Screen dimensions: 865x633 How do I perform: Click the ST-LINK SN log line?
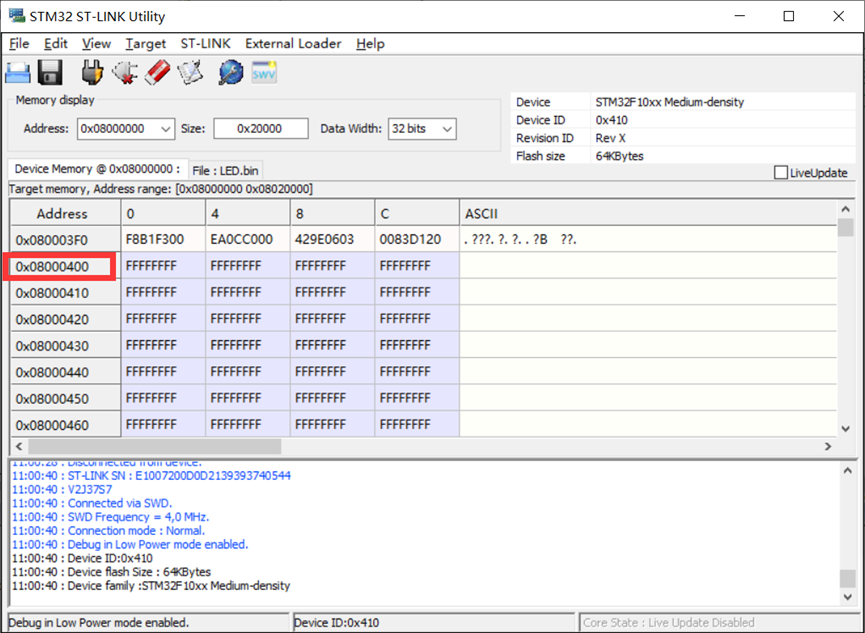point(151,476)
